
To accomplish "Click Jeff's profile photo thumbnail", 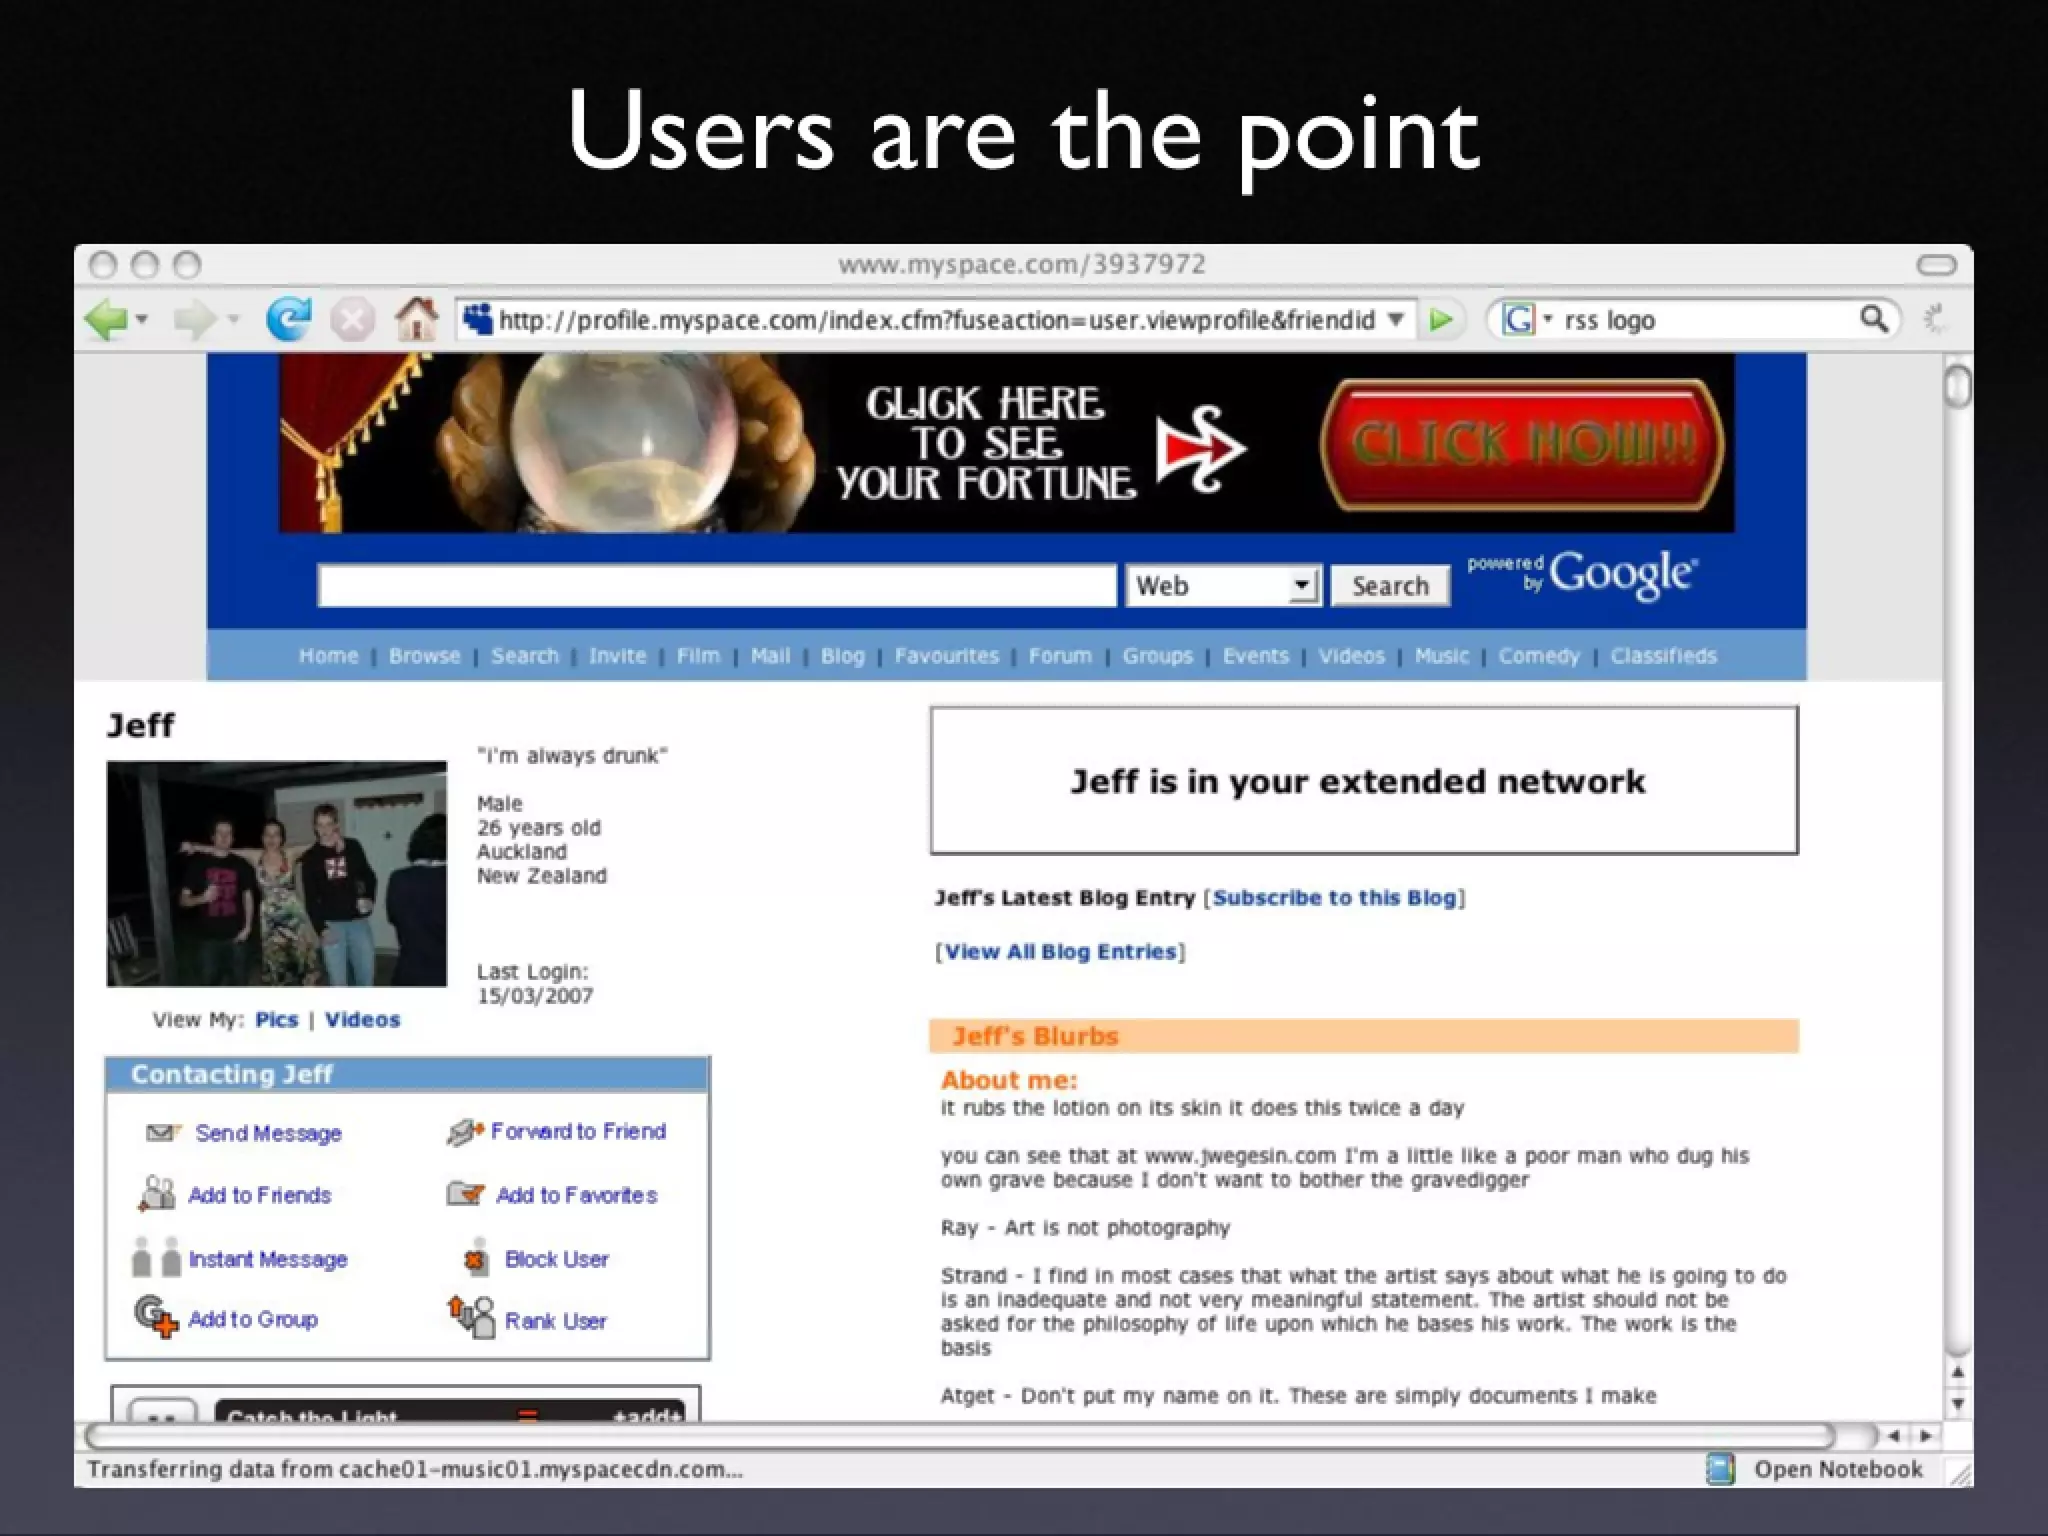I will click(x=277, y=874).
